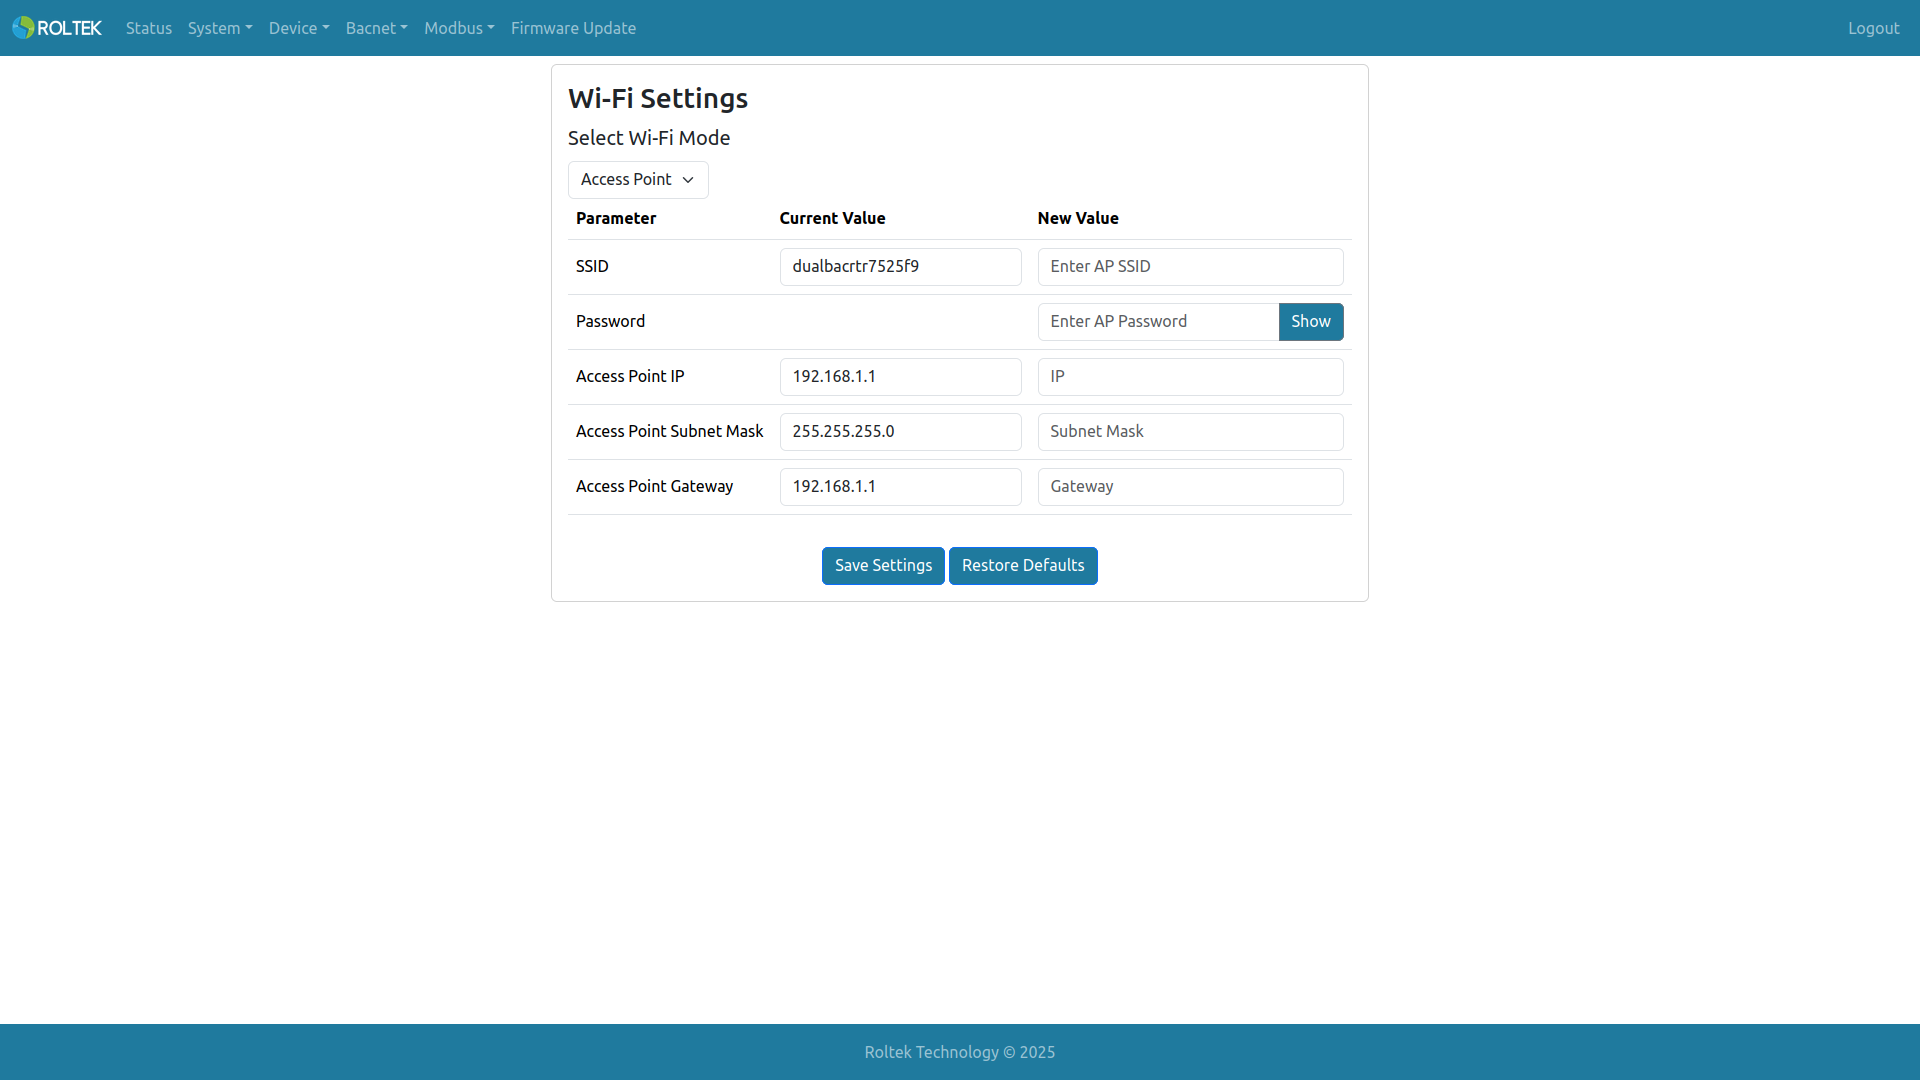Click the Enter AP Password field

pos(1158,322)
